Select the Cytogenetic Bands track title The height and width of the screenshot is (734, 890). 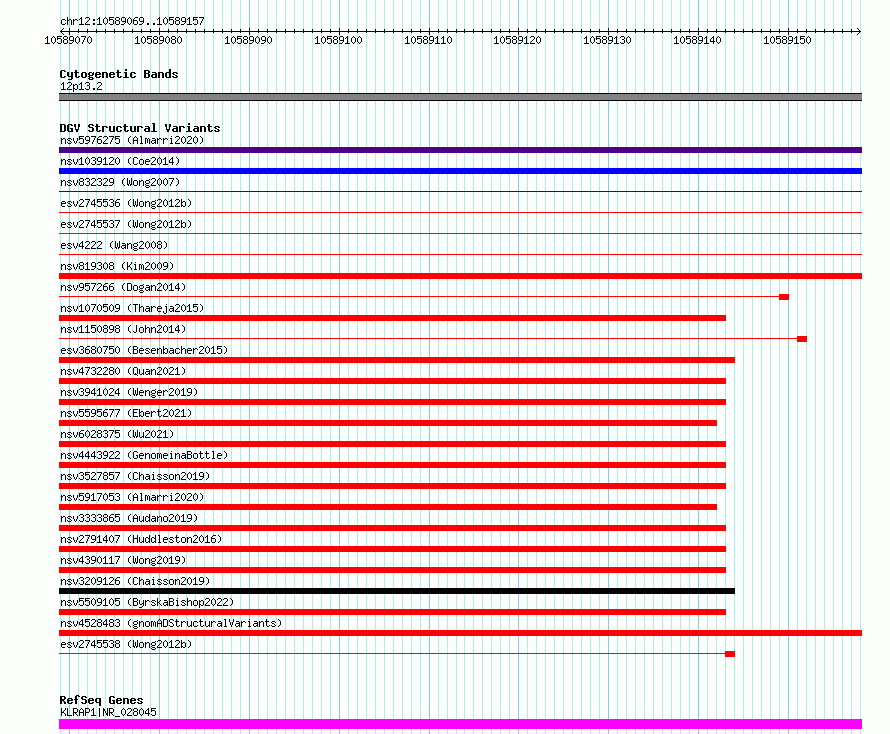pos(119,74)
